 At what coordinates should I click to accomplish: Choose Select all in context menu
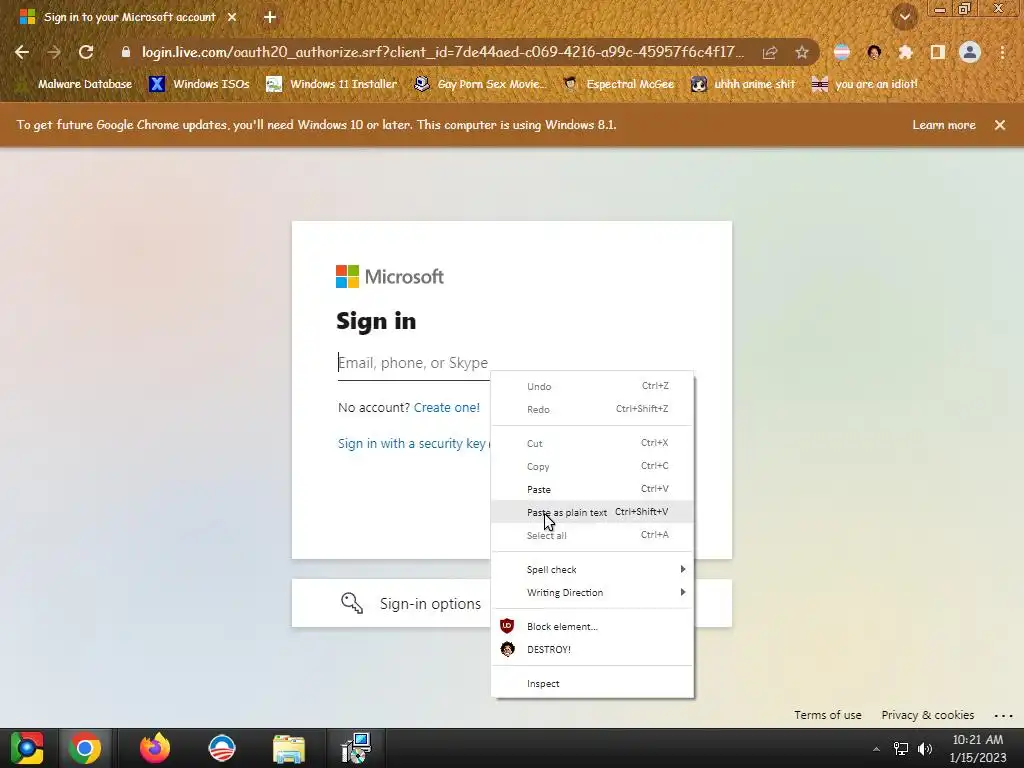[x=592, y=535]
